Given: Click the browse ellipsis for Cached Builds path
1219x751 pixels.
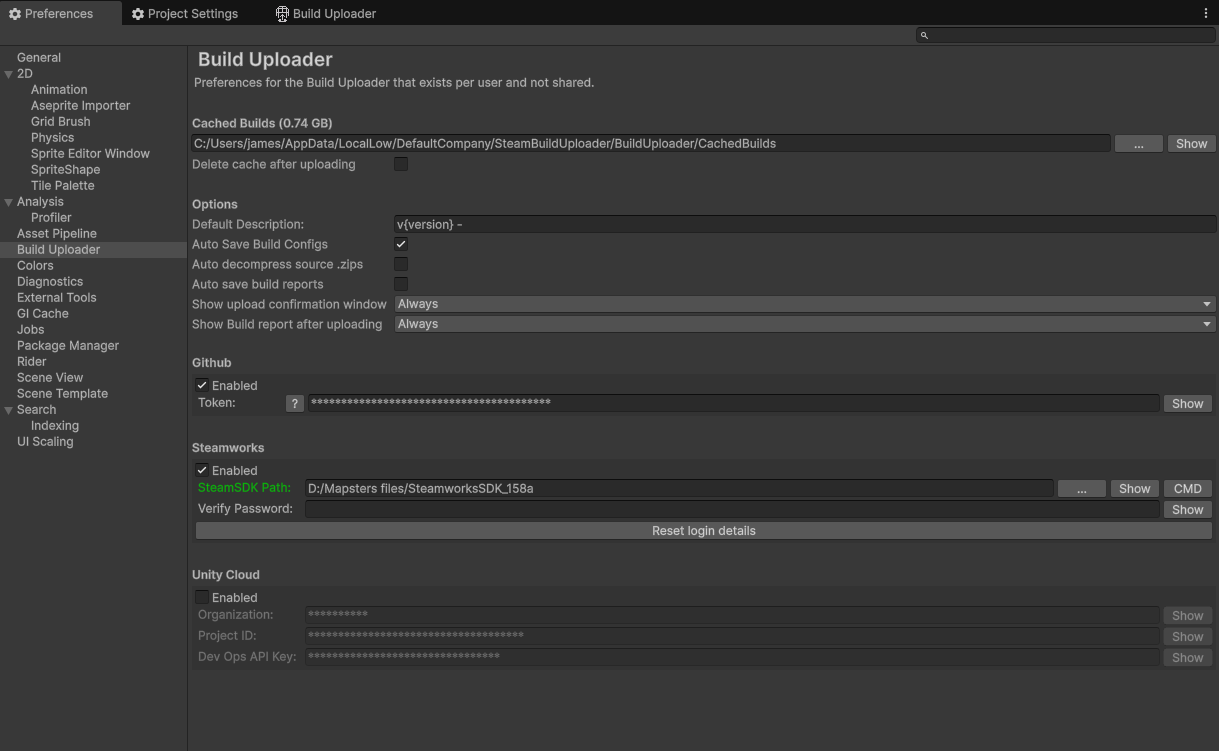Looking at the screenshot, I should pyautogui.click(x=1138, y=143).
